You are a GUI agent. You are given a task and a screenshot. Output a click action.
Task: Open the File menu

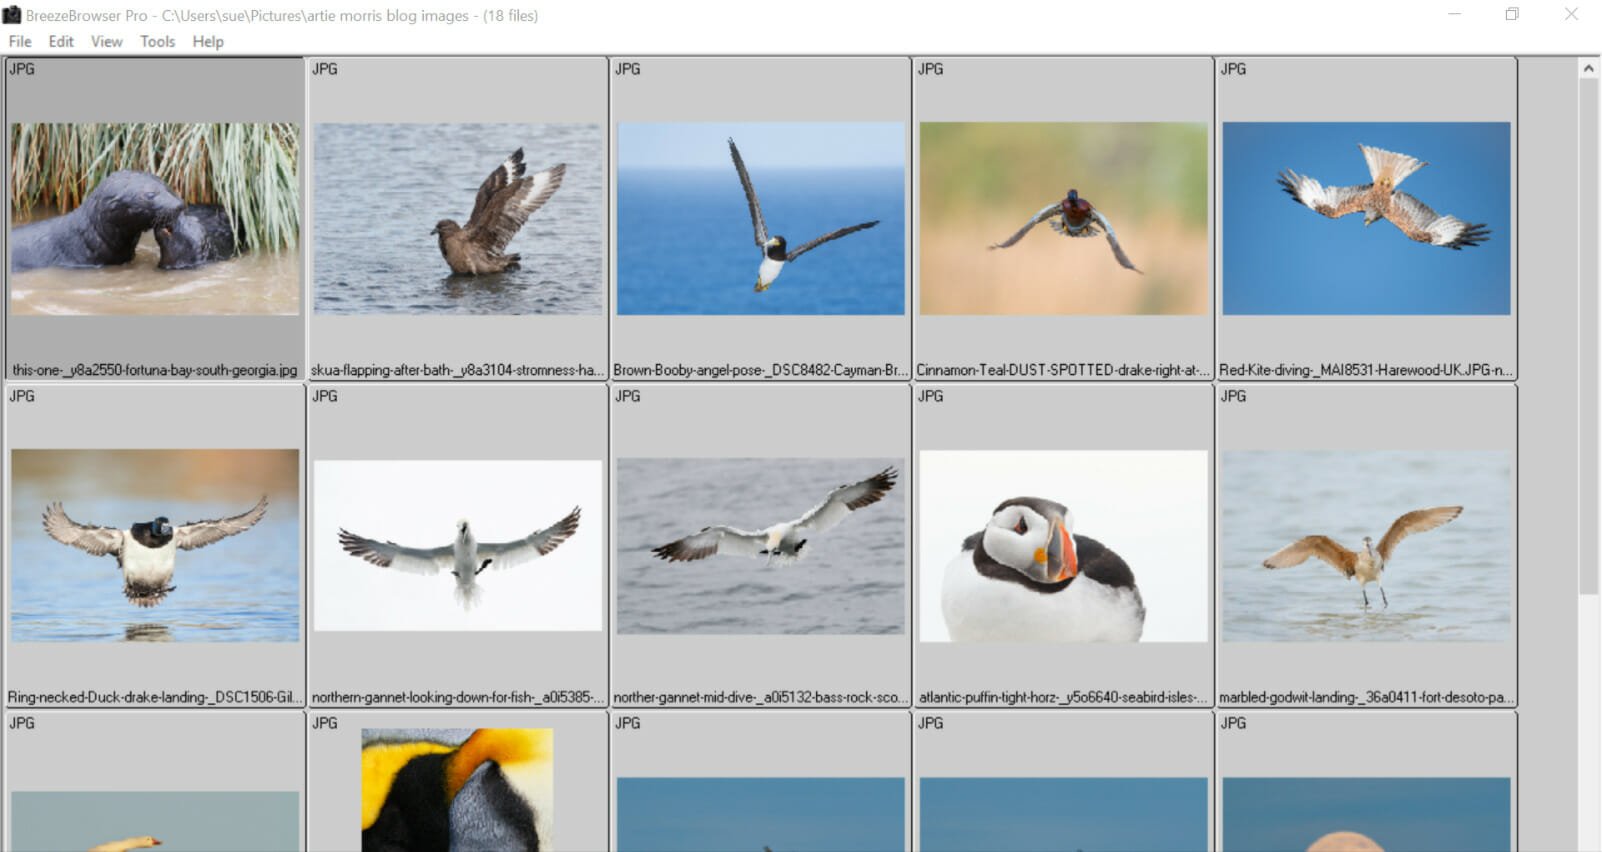click(x=20, y=41)
